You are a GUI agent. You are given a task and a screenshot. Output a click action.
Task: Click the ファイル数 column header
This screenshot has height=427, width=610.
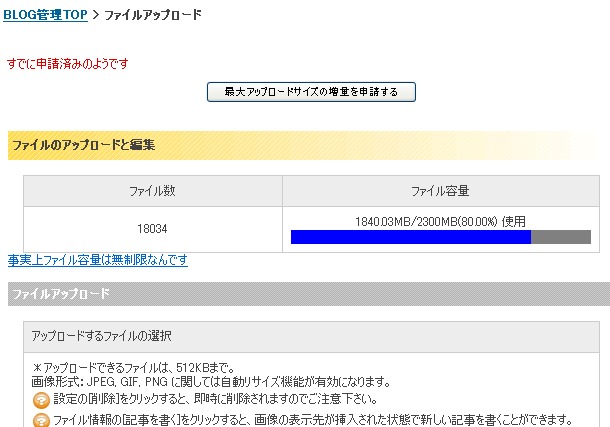pos(153,191)
